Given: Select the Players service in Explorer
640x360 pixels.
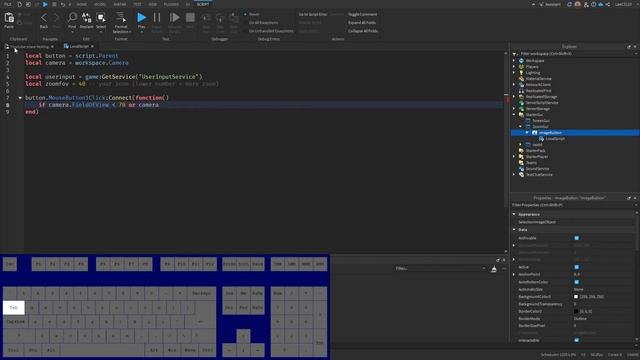Looking at the screenshot, I should point(532,67).
